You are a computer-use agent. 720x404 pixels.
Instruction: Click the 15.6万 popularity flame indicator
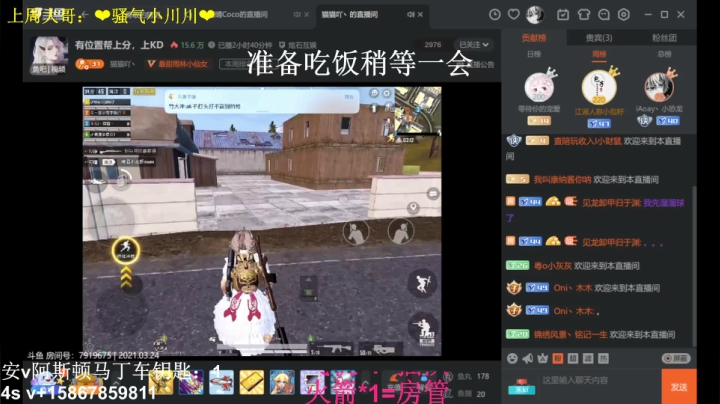pyautogui.click(x=187, y=45)
